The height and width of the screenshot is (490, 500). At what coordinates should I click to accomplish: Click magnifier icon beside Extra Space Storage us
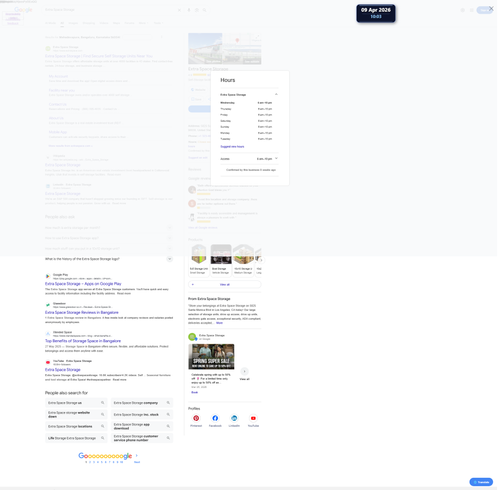tap(103, 403)
